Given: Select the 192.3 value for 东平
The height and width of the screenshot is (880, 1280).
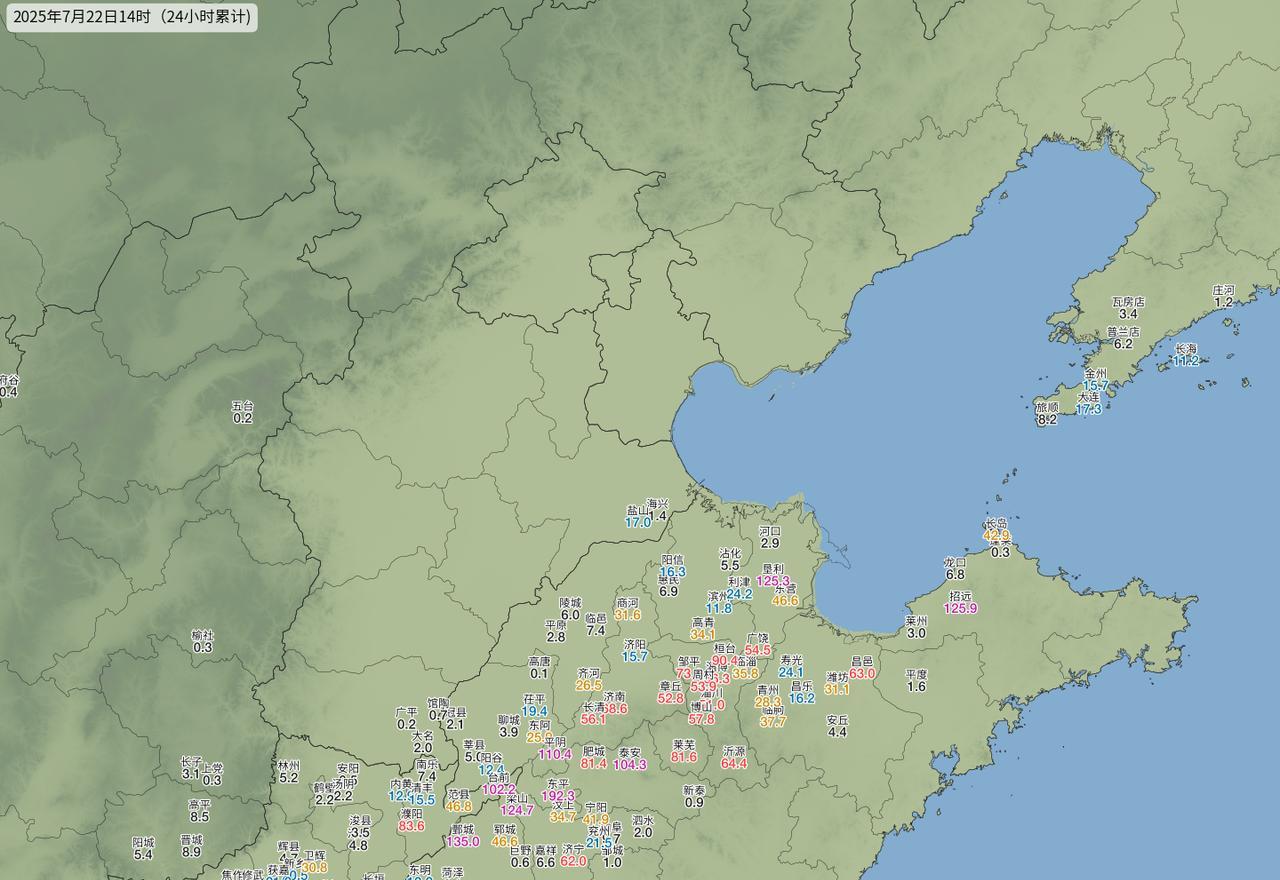Looking at the screenshot, I should [558, 796].
